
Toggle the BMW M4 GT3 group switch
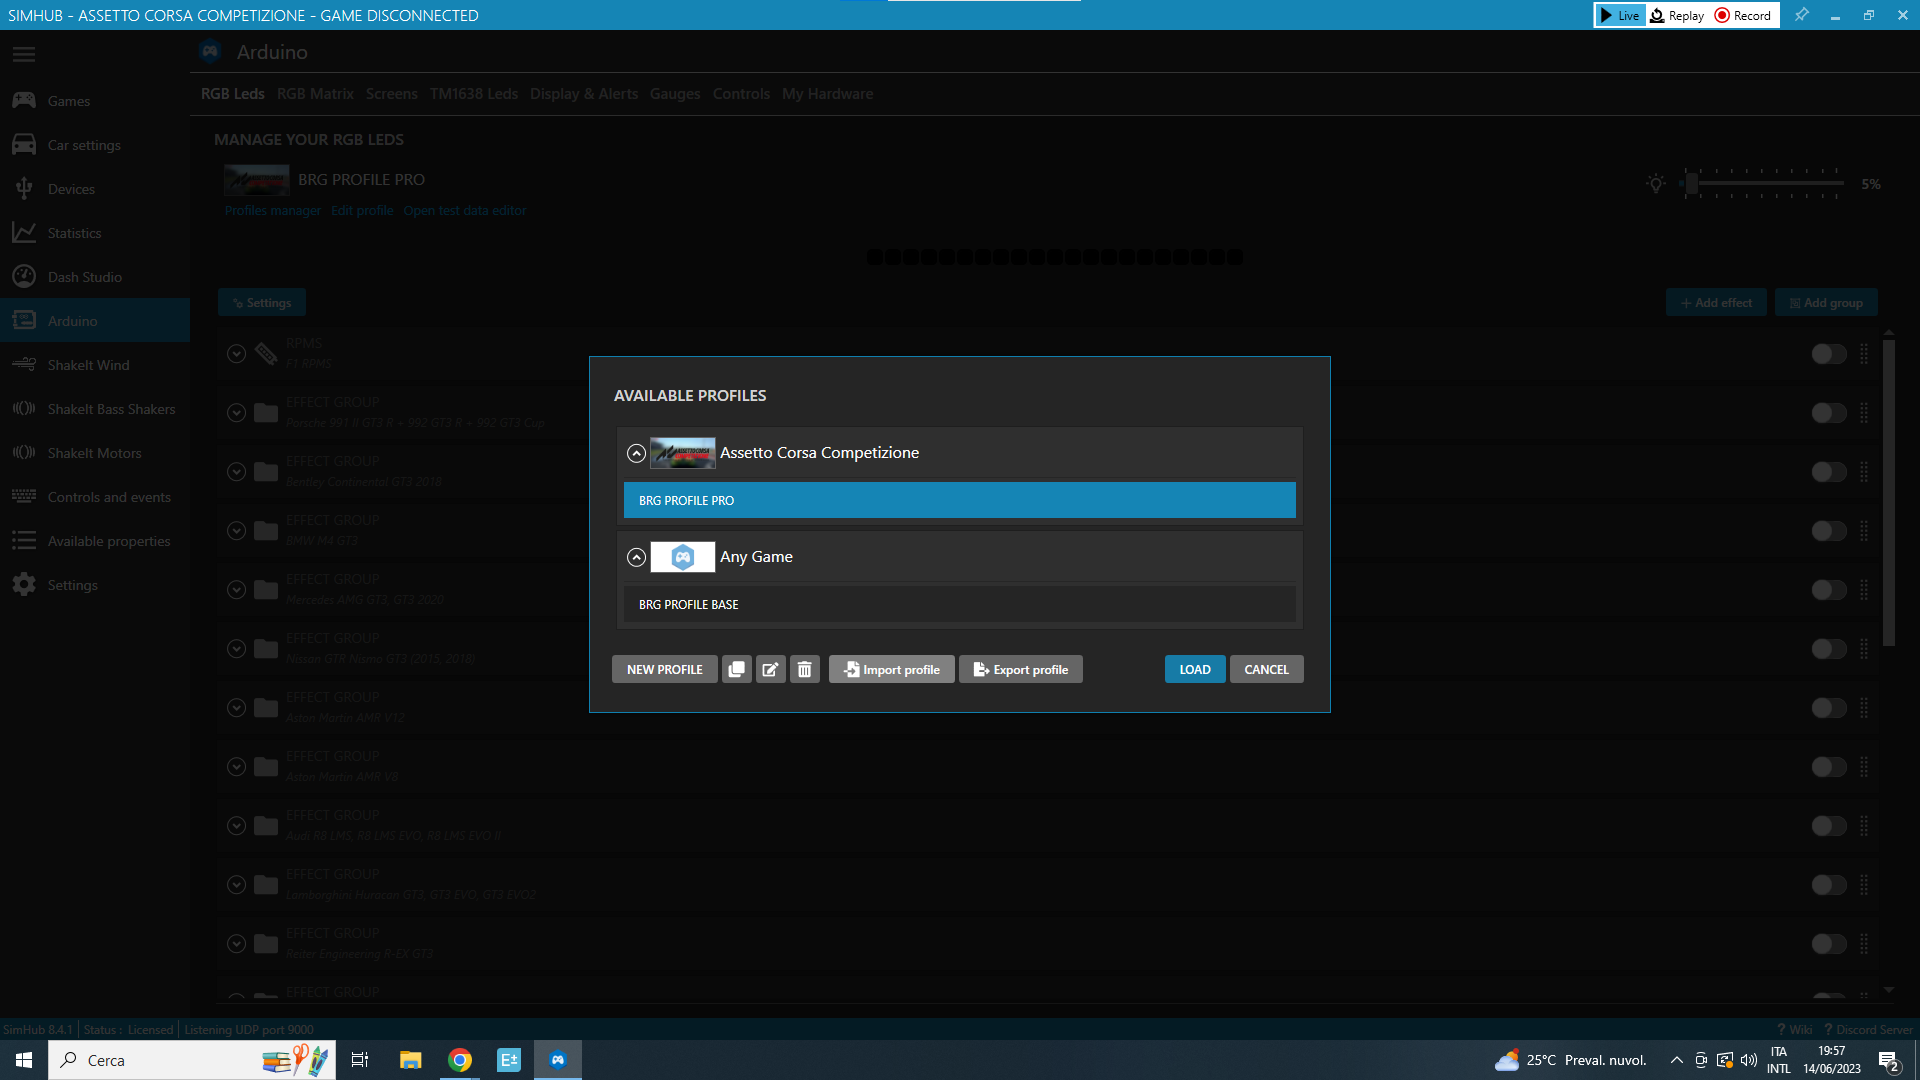click(1829, 531)
